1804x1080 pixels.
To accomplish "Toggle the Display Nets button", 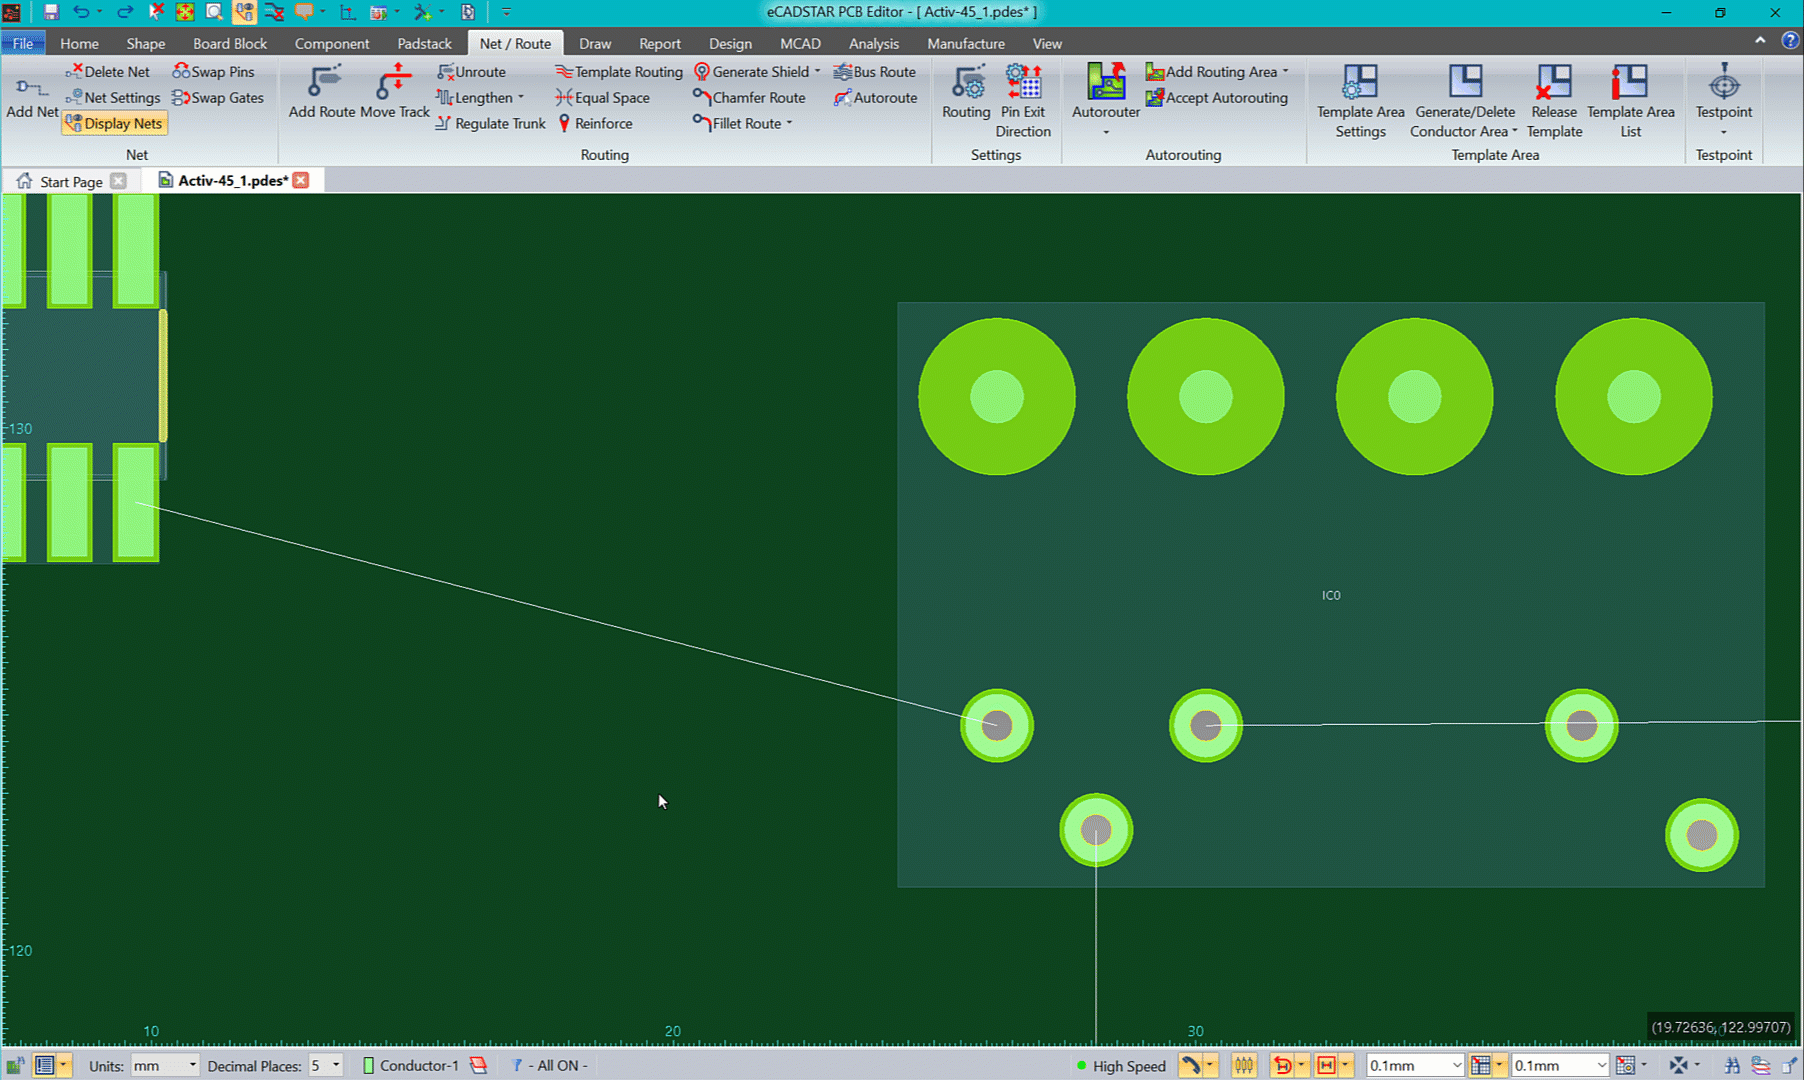I will (114, 124).
